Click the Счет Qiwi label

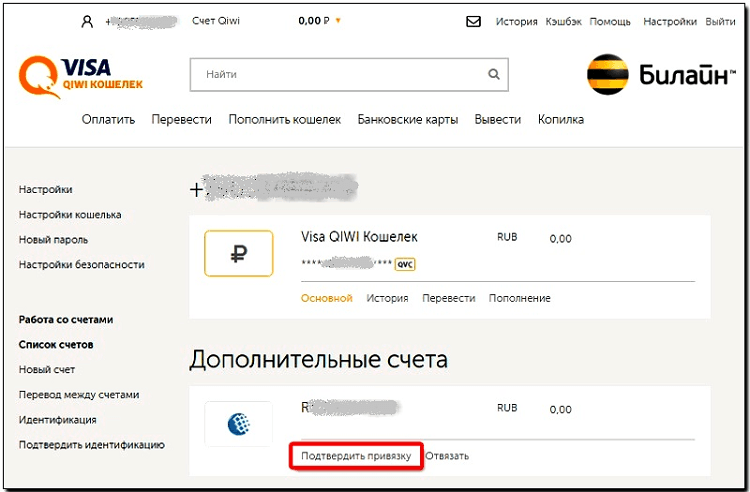click(216, 21)
